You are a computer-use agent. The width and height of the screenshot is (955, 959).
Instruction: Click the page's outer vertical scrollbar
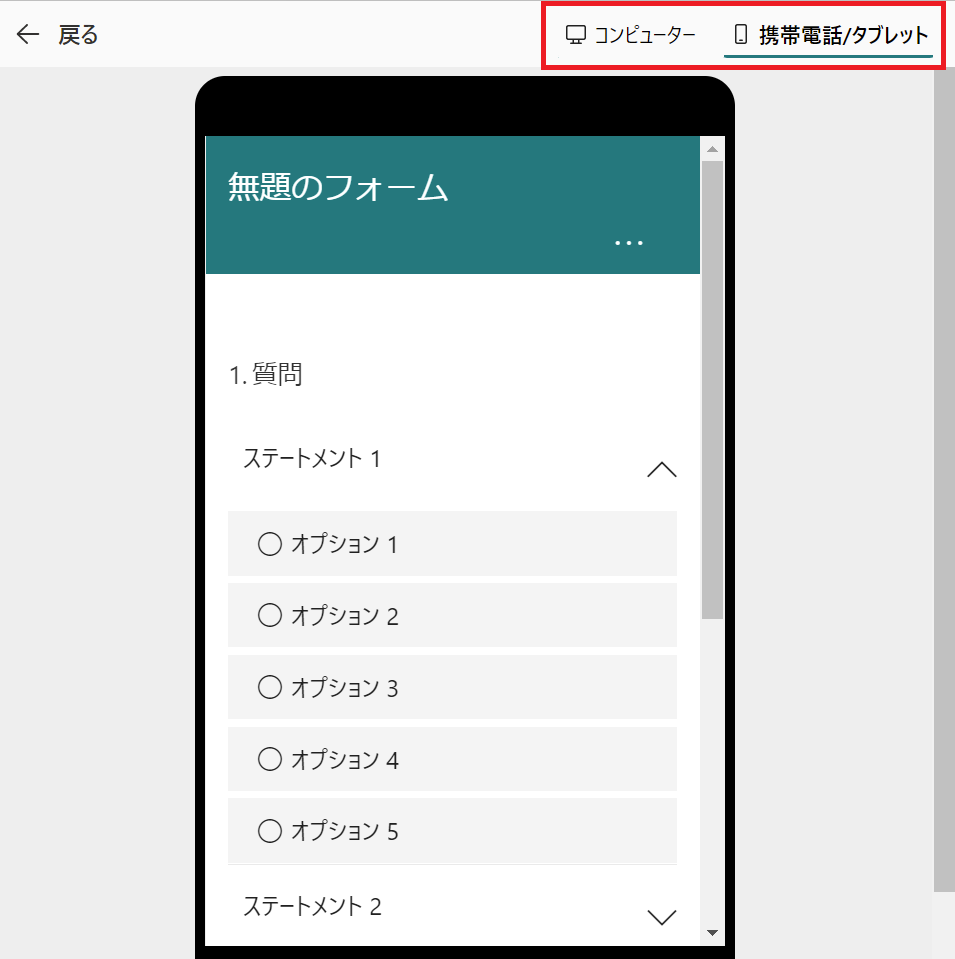(x=944, y=479)
